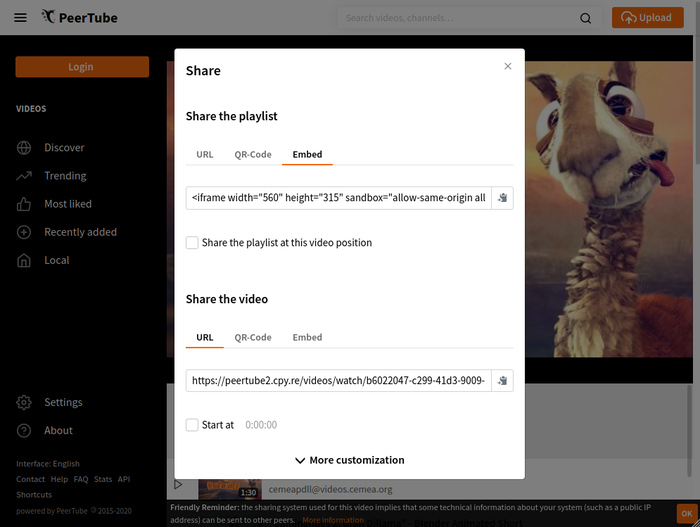Click the Local menu label
700x527 pixels.
pyautogui.click(x=57, y=260)
